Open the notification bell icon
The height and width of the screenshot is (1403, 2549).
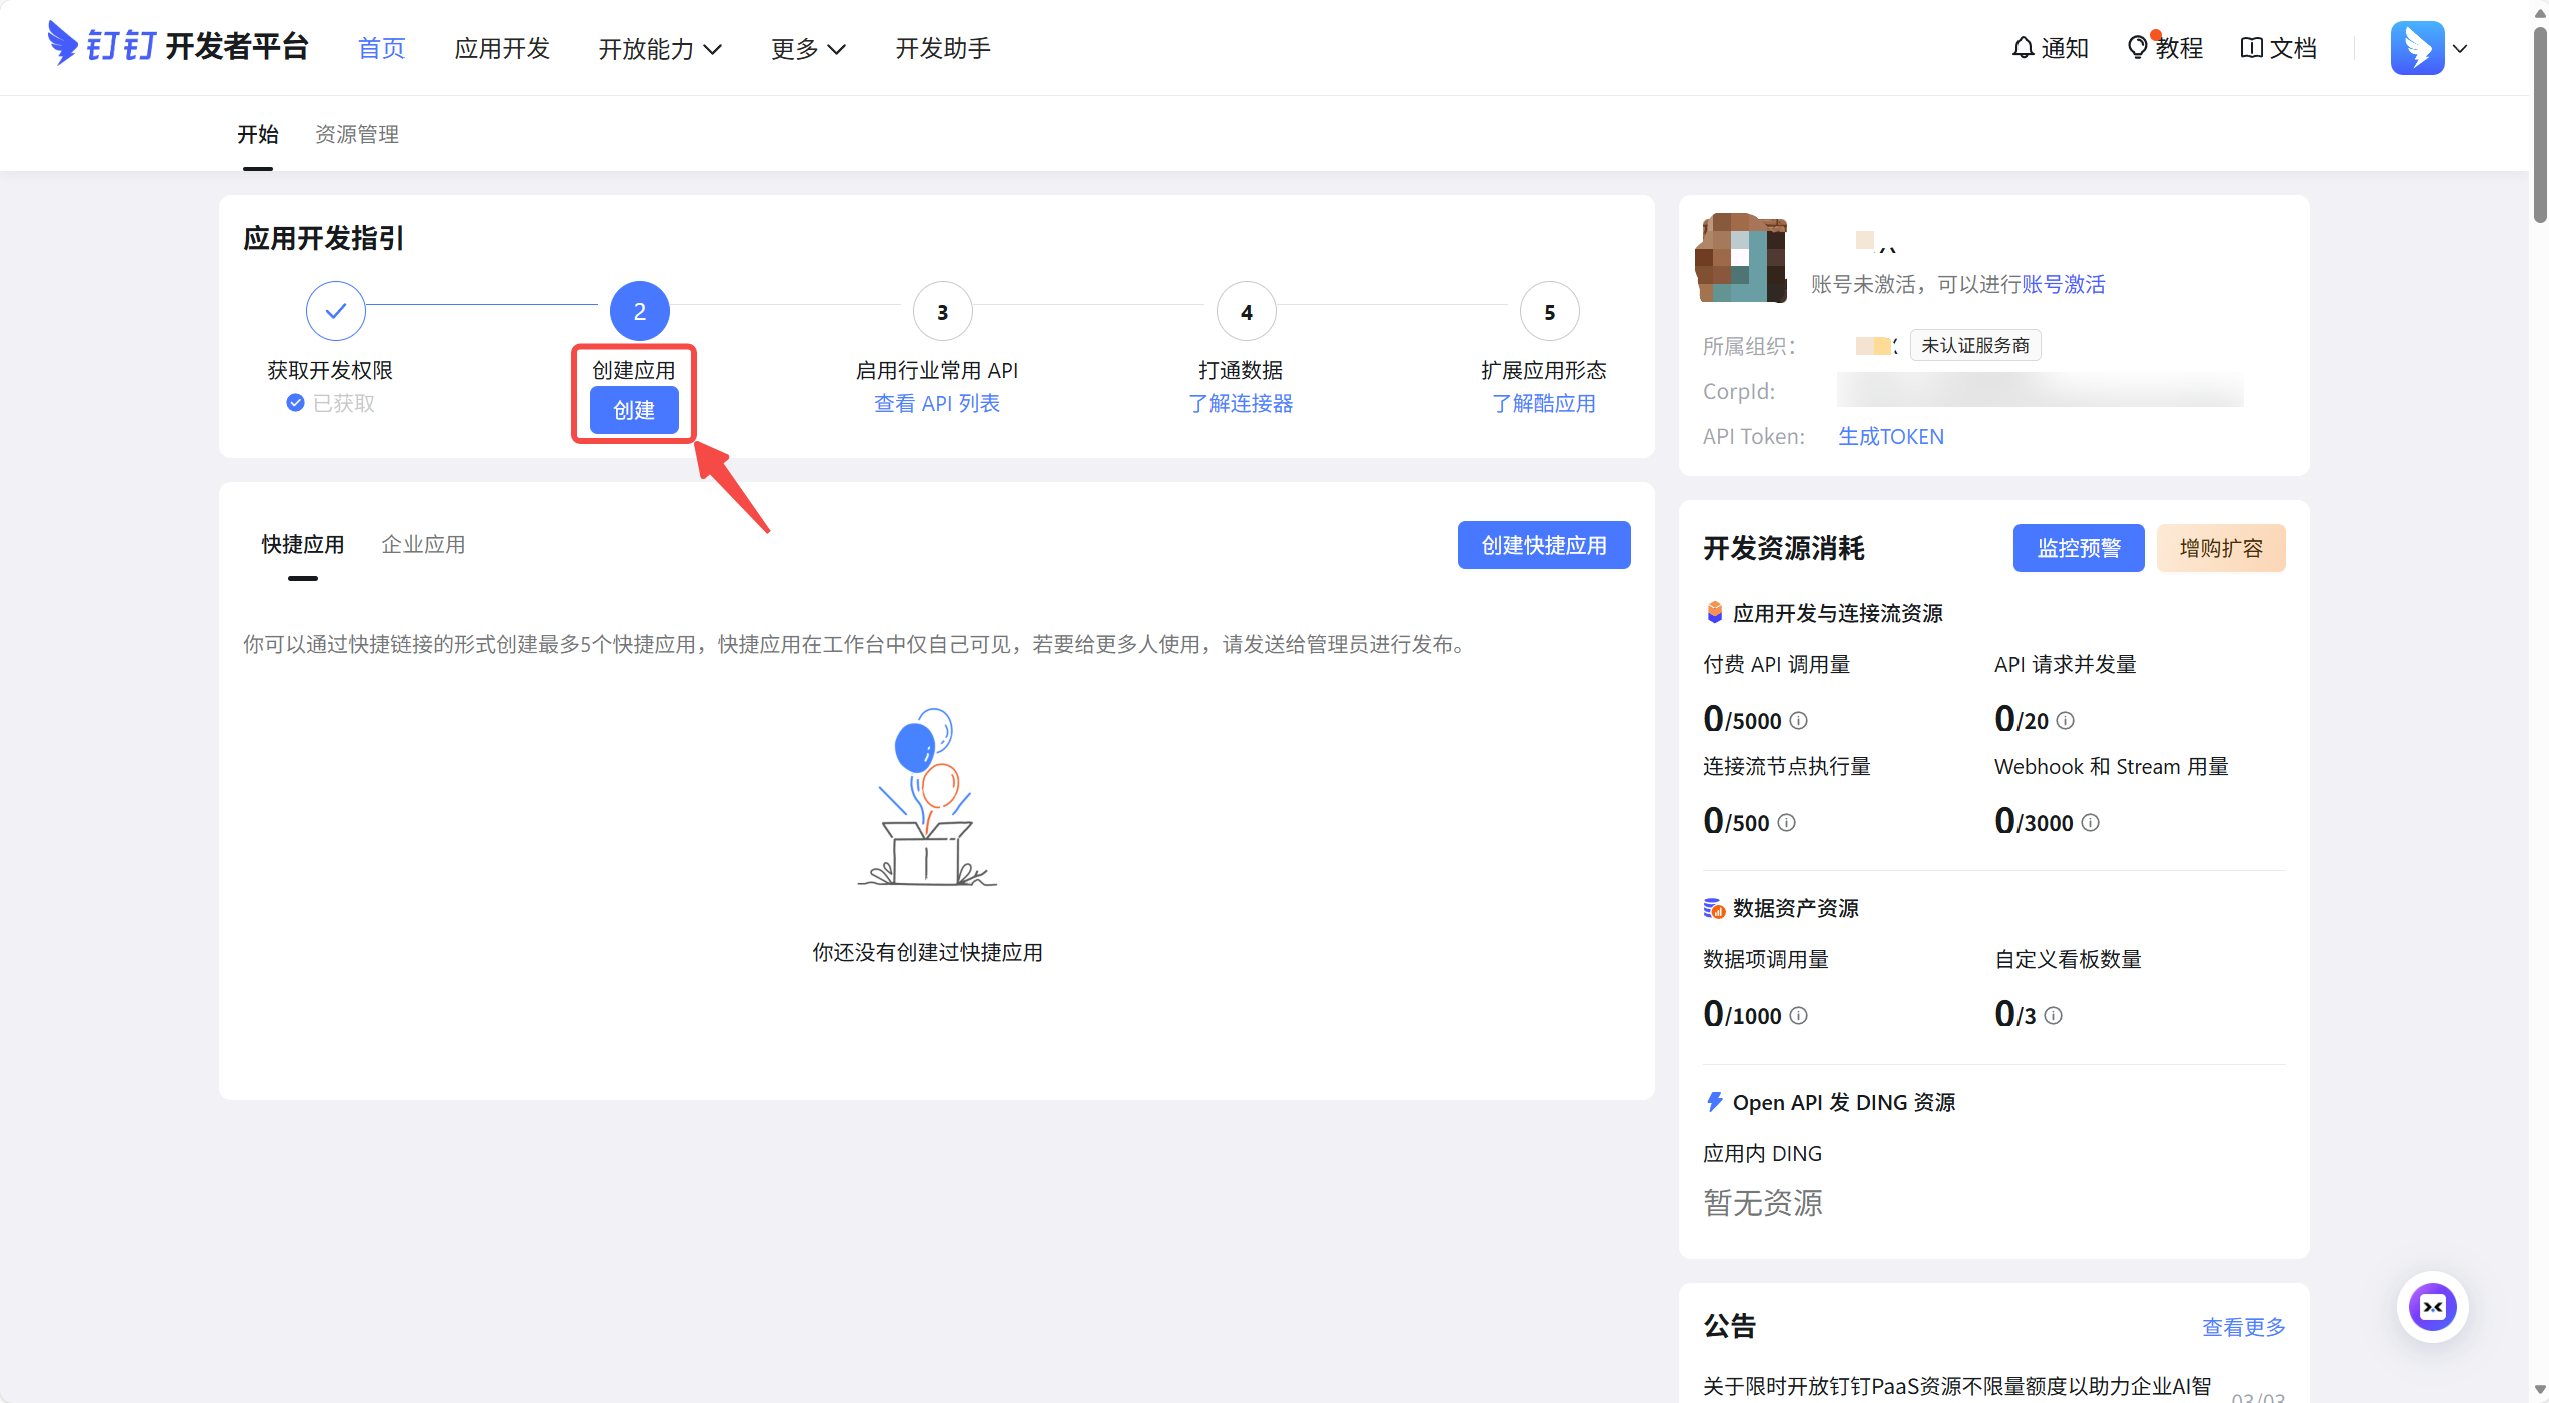pos(2022,47)
